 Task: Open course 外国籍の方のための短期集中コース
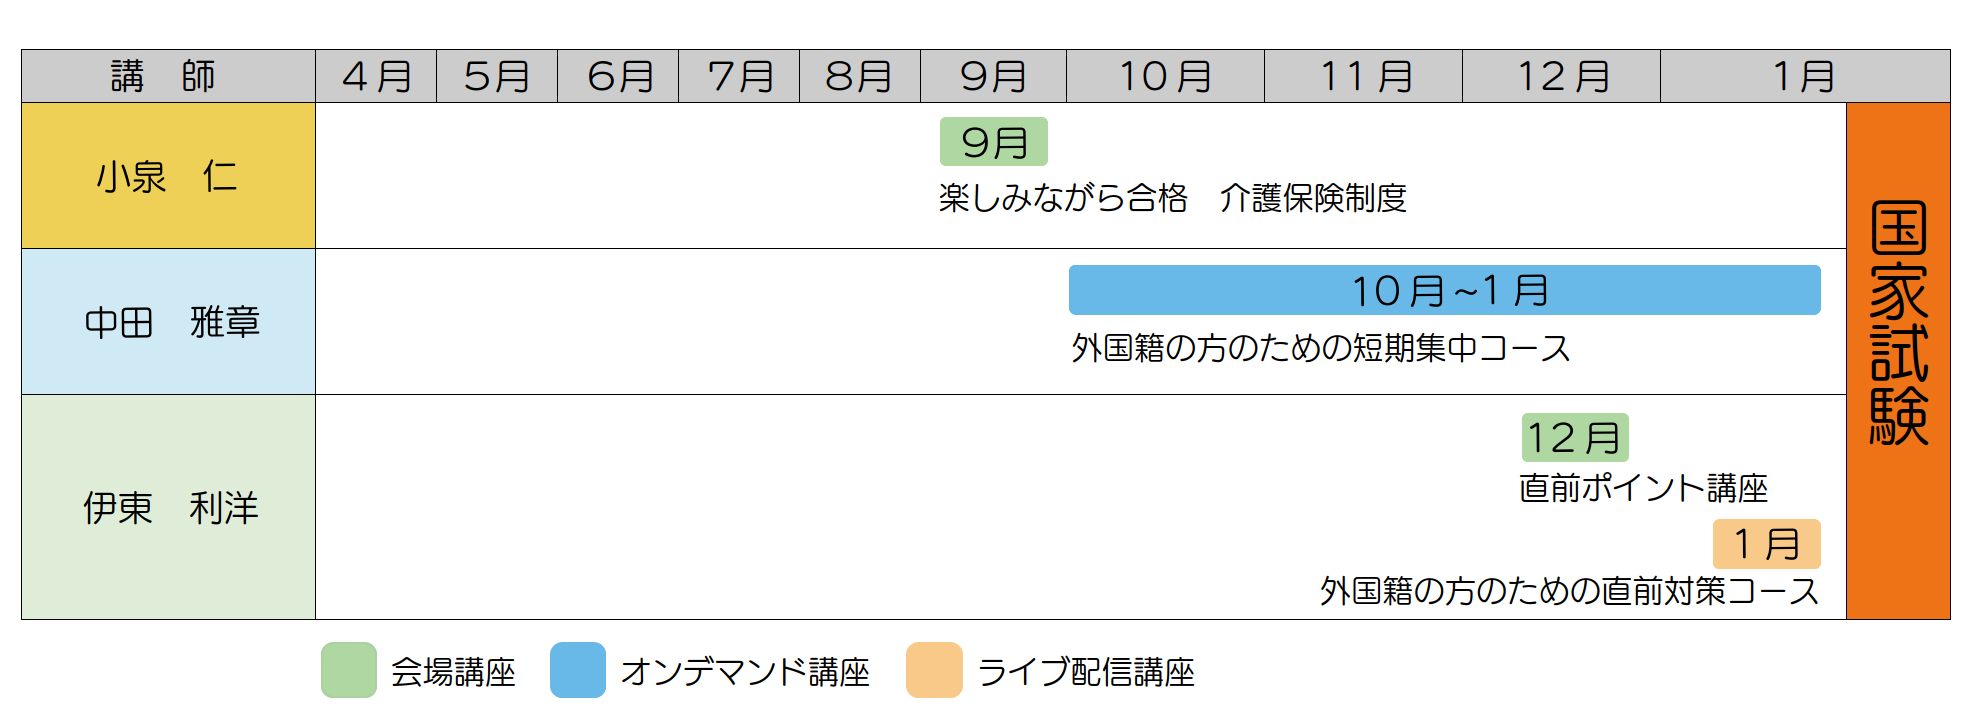[1321, 348]
